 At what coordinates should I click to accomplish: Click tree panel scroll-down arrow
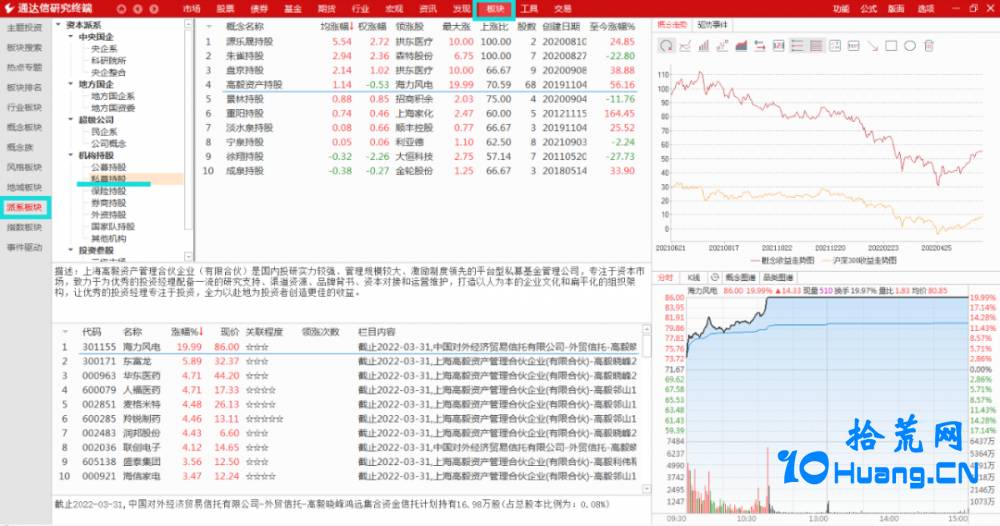tap(188, 256)
